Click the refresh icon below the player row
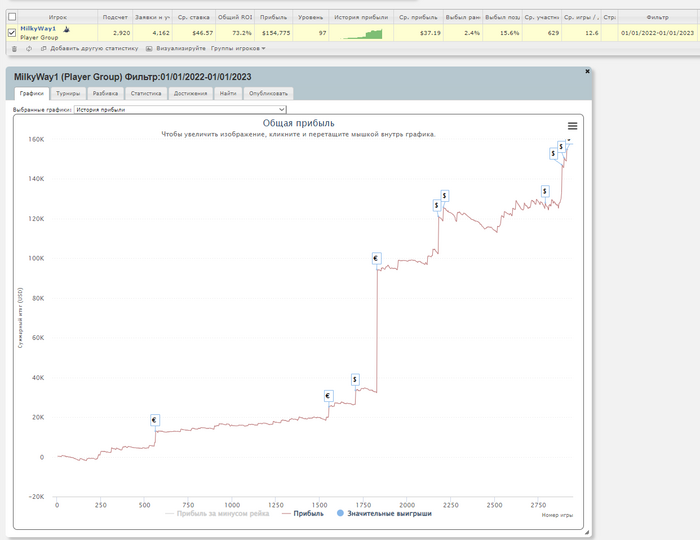700x540 pixels. click(29, 49)
